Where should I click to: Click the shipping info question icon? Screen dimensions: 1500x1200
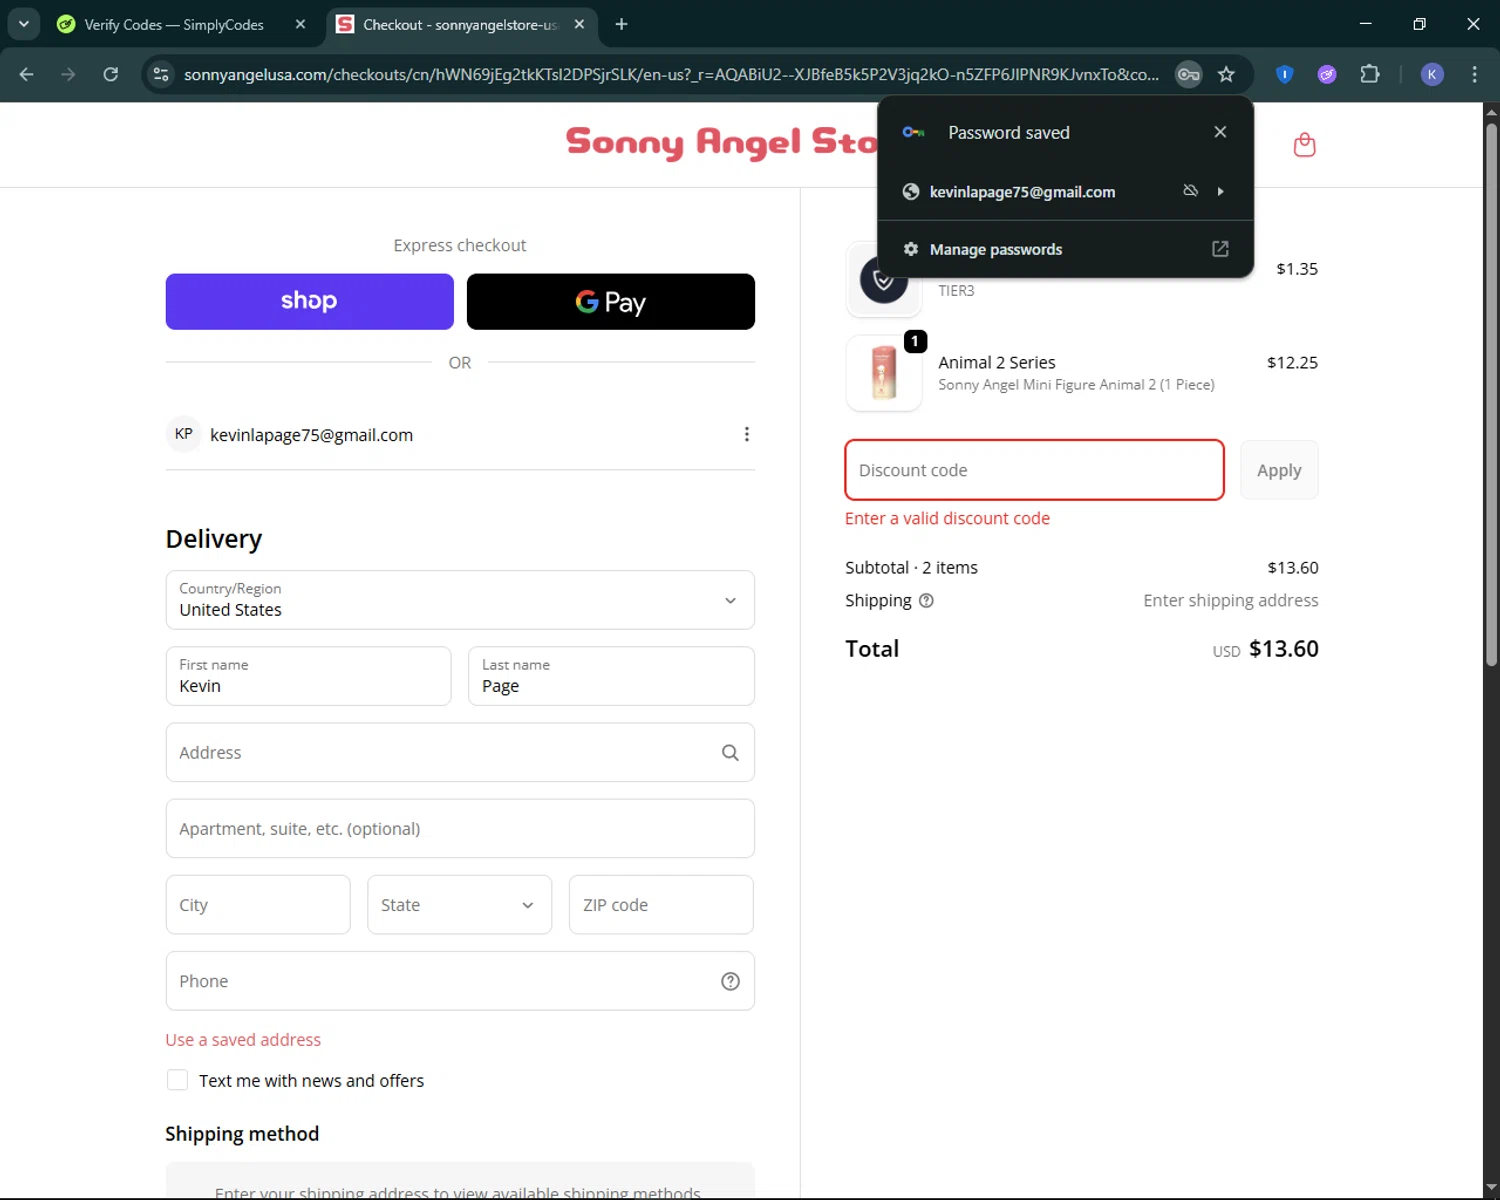926,600
